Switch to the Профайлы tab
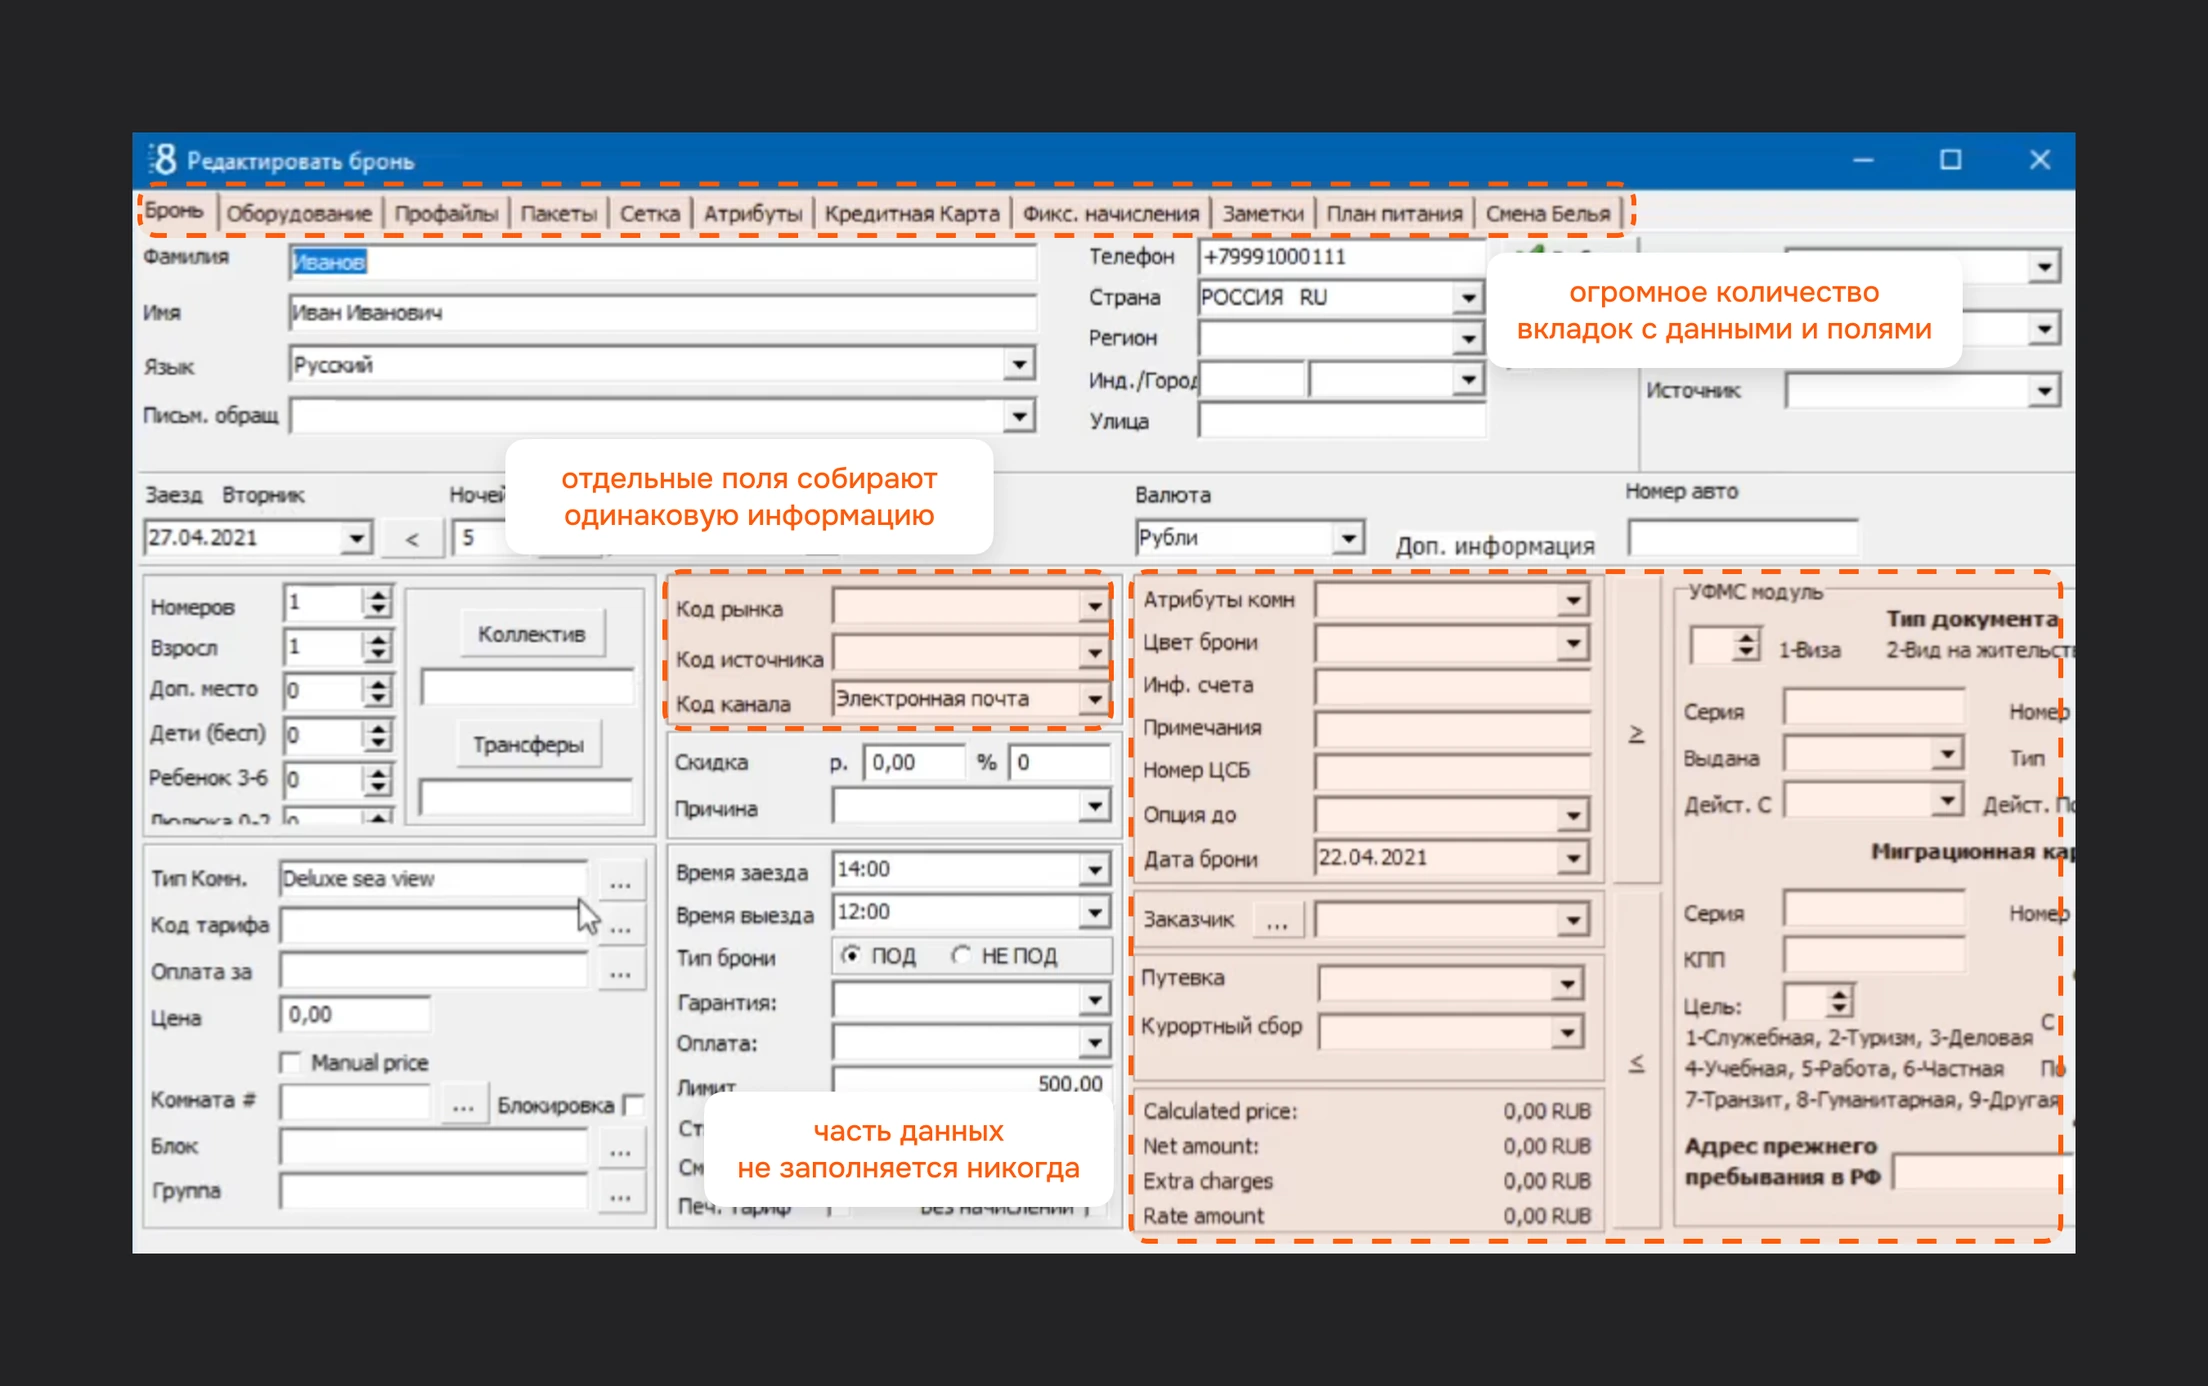 pos(446,213)
